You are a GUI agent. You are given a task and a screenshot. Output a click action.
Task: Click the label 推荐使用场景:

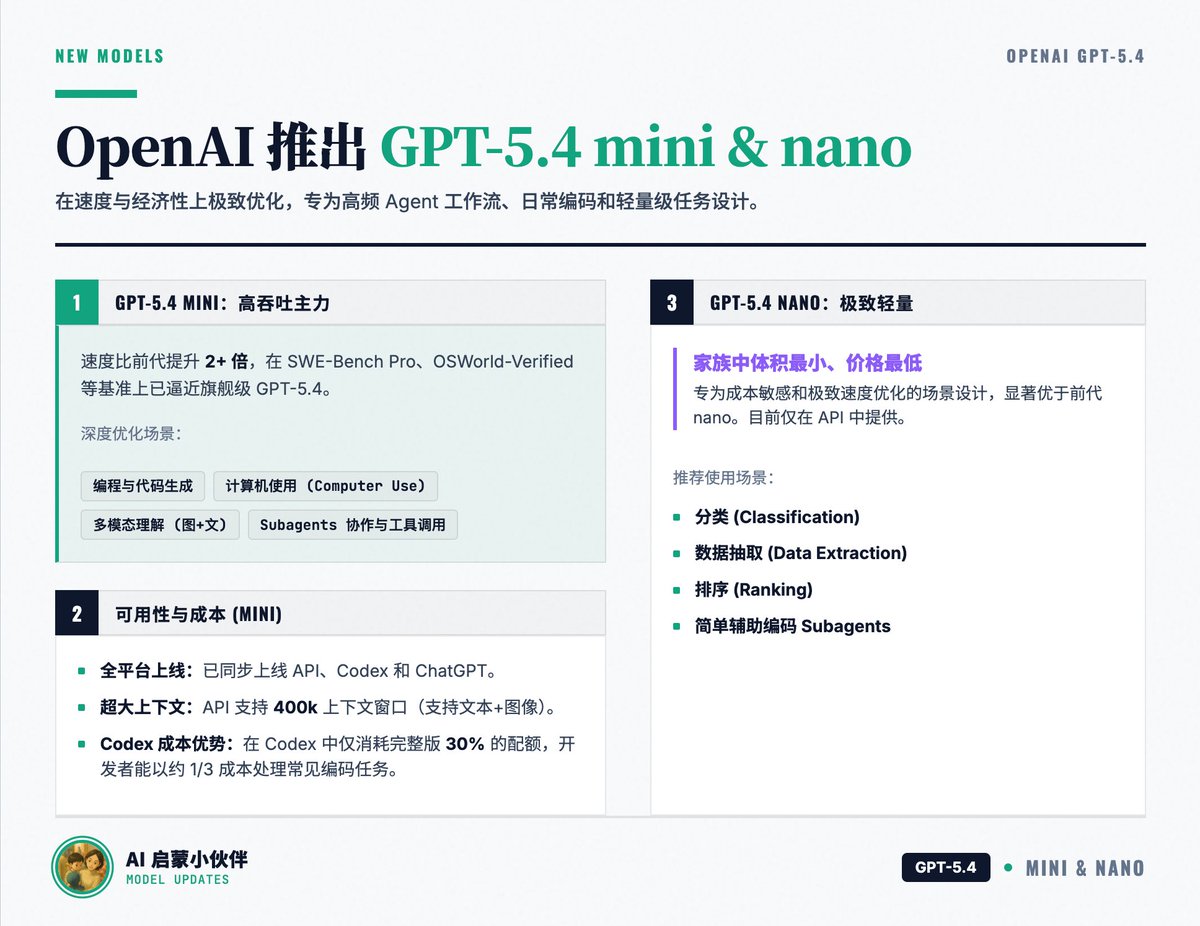coord(723,478)
